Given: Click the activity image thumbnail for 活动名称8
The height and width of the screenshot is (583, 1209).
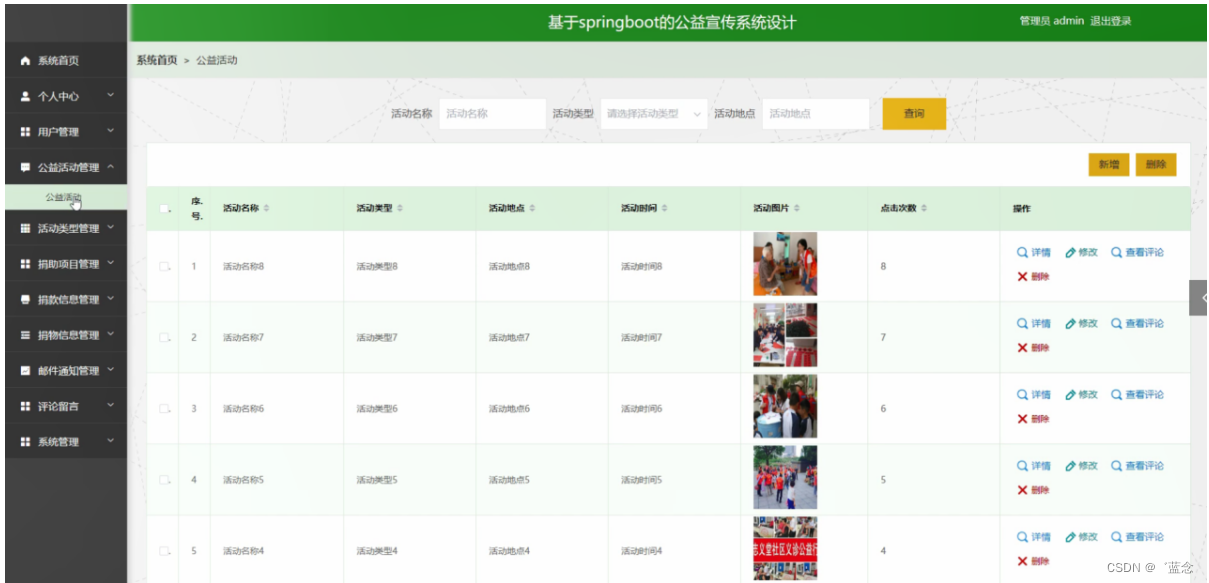Looking at the screenshot, I should tap(785, 263).
